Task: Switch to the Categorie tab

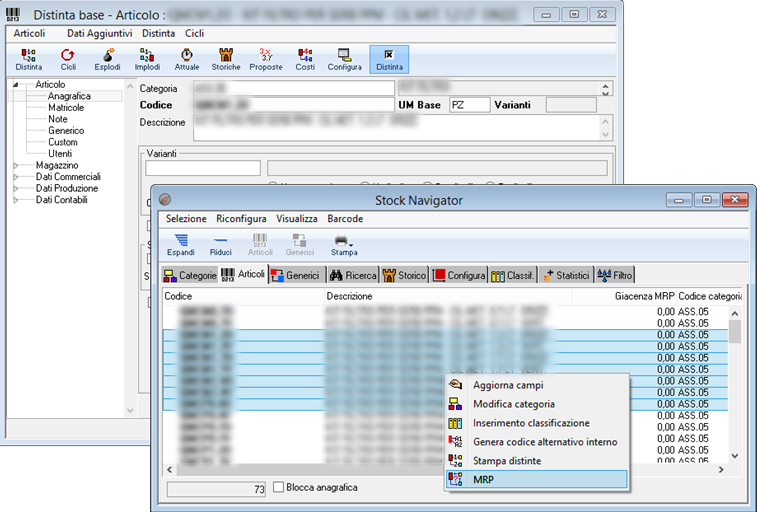Action: click(190, 275)
